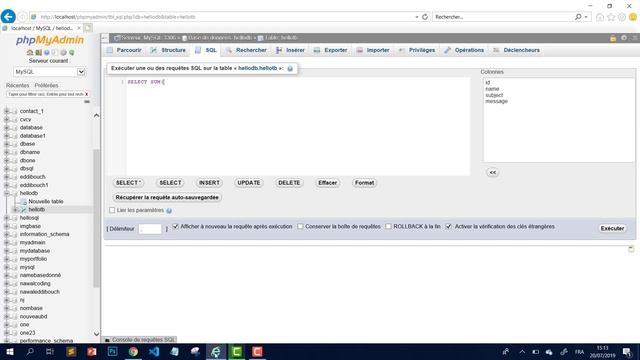This screenshot has height=360, width=640.
Task: Enable ROLLBACK à la fin checkbox
Action: tap(388, 226)
